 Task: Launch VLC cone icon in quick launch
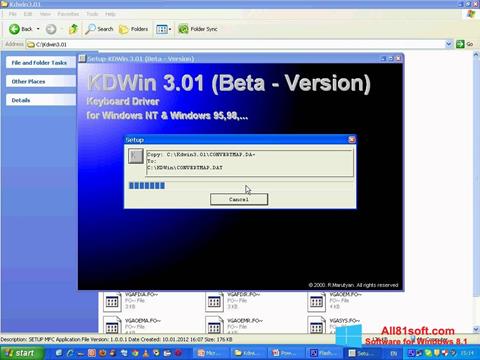coord(146,353)
